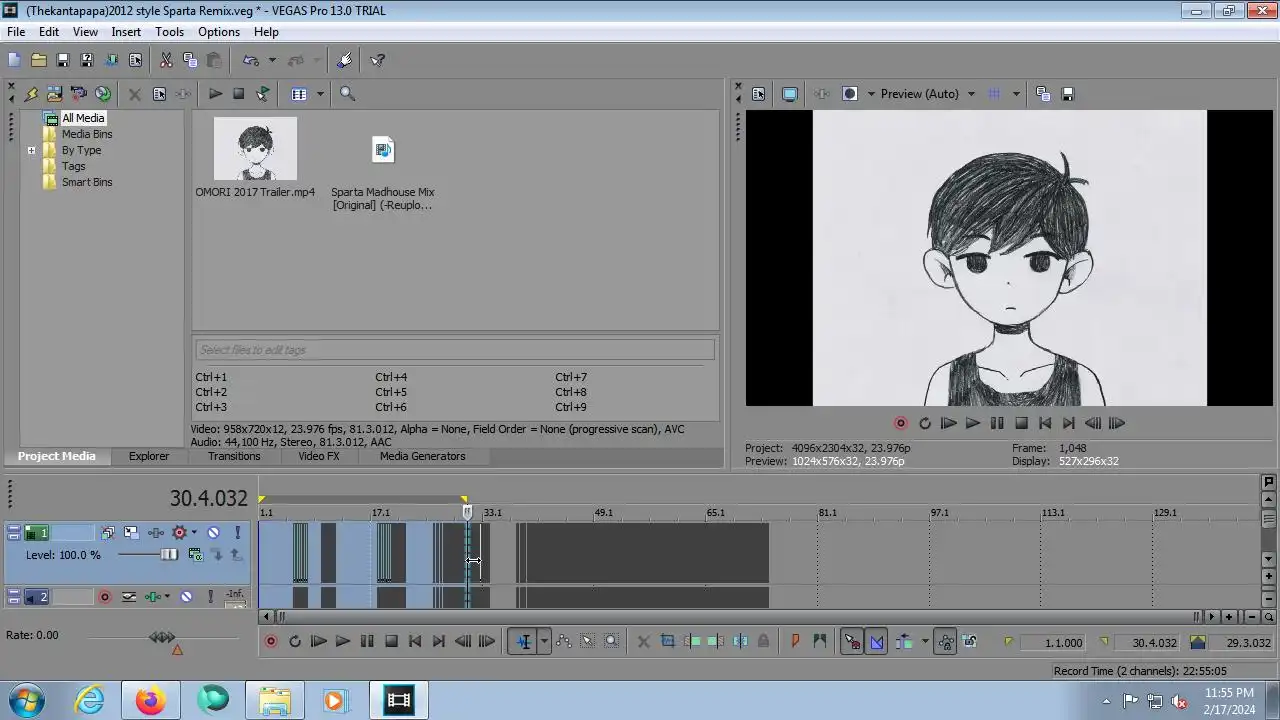Open the Tools menu

(x=169, y=32)
